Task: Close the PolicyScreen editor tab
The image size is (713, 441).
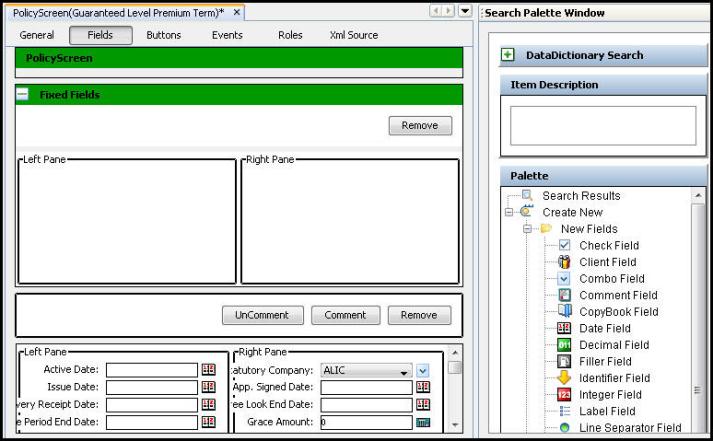Action: 236,12
